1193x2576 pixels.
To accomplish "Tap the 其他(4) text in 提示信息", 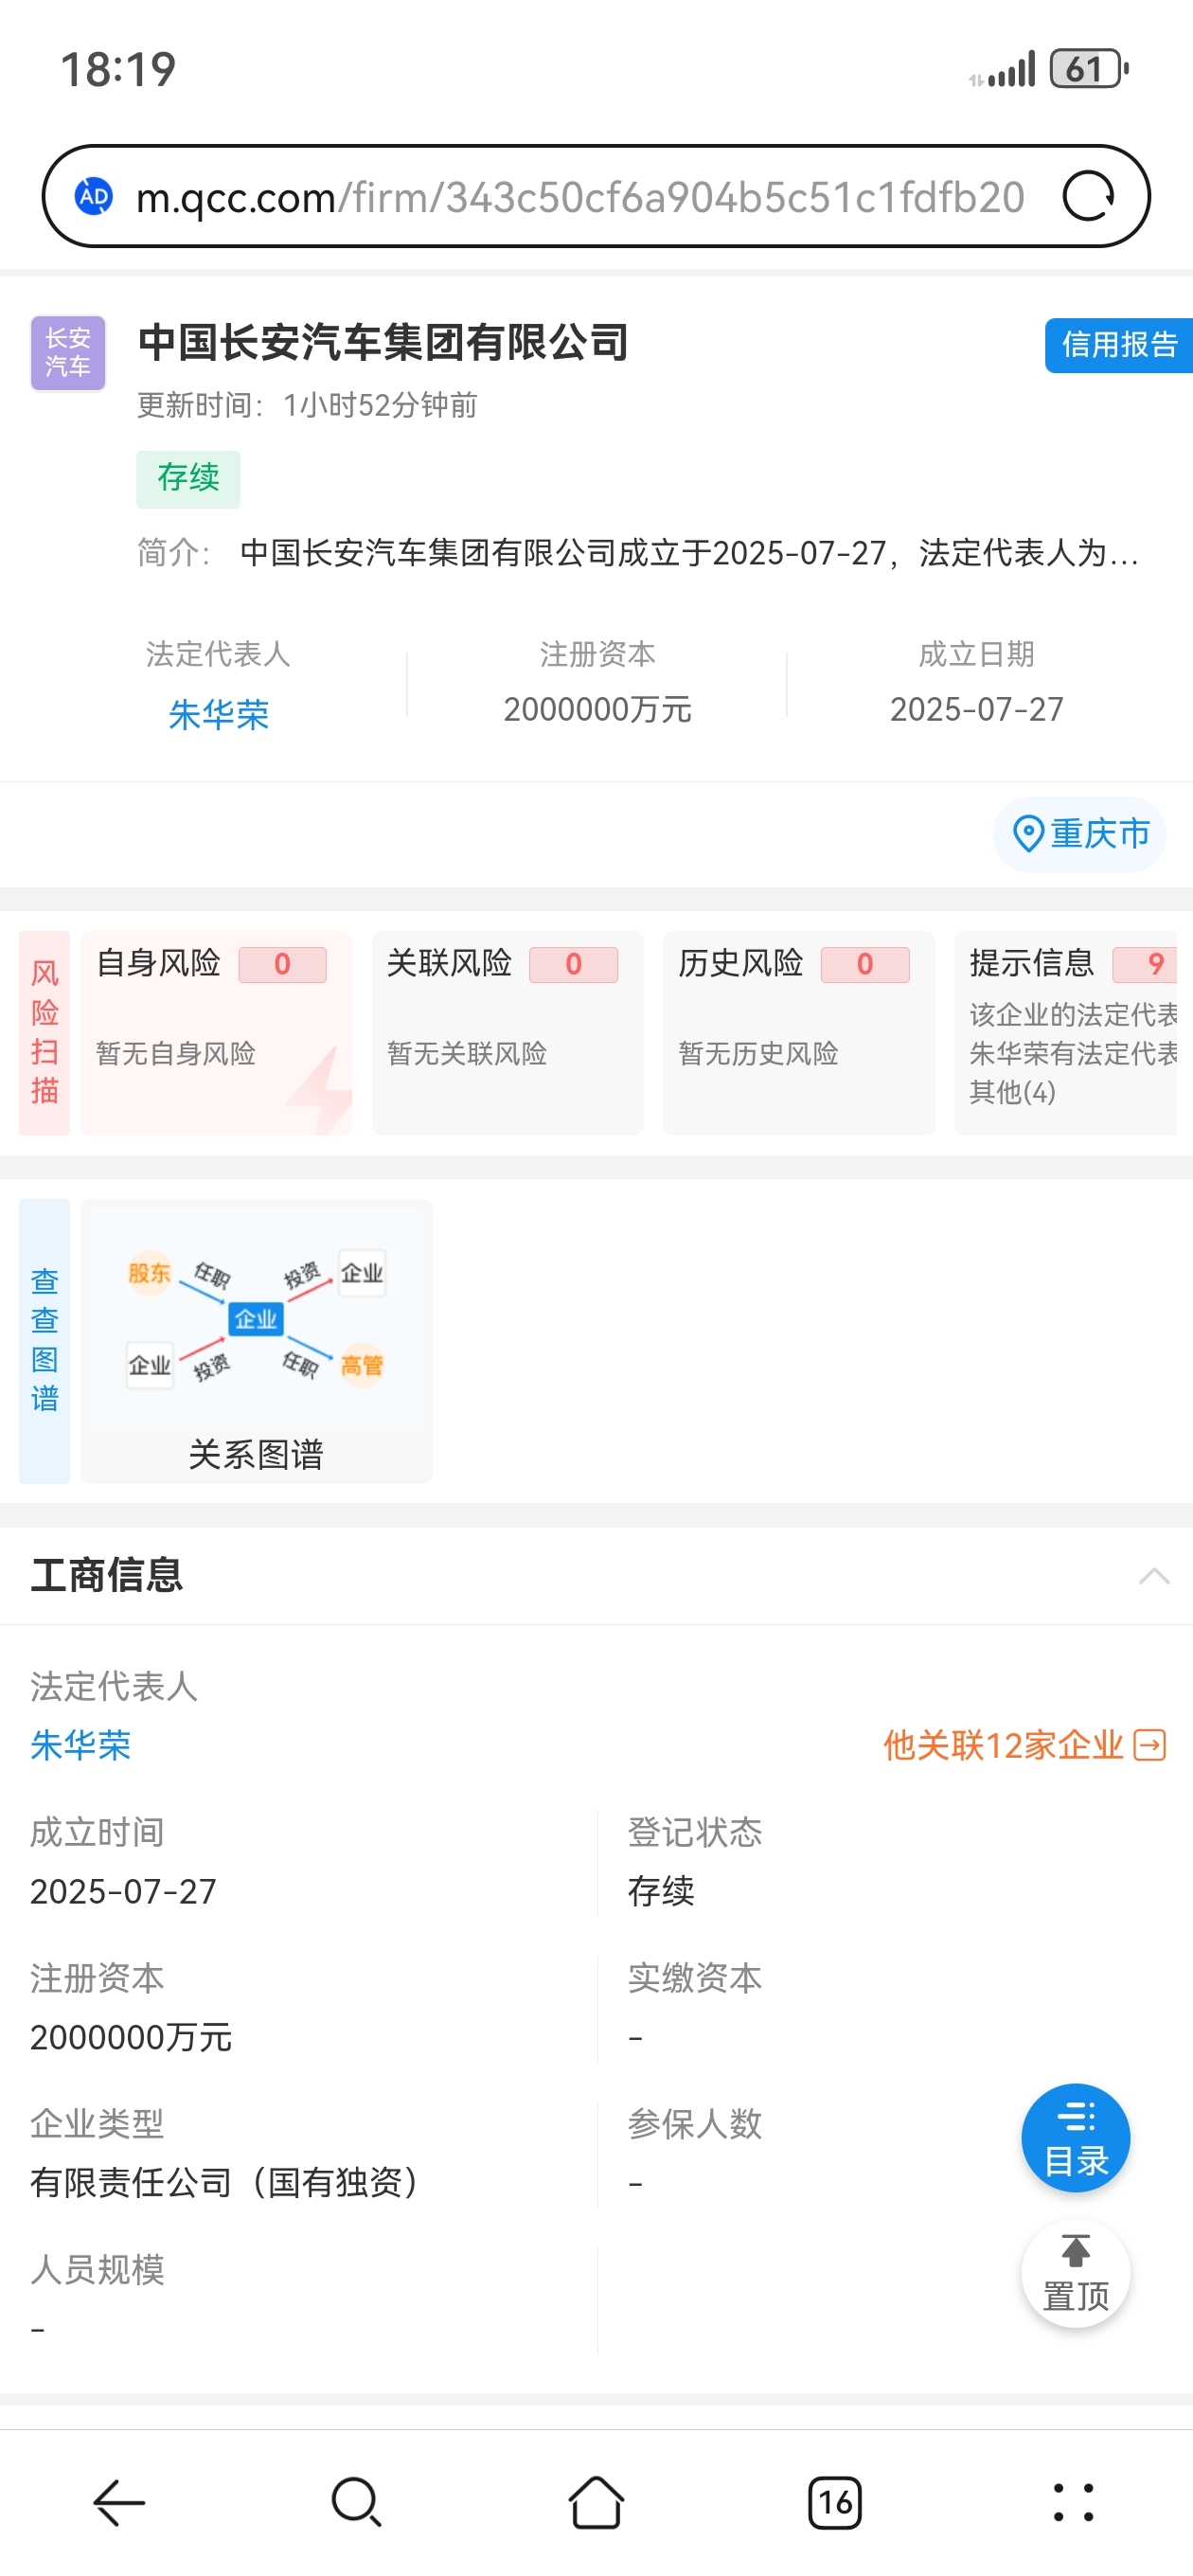I will (x=1012, y=1092).
